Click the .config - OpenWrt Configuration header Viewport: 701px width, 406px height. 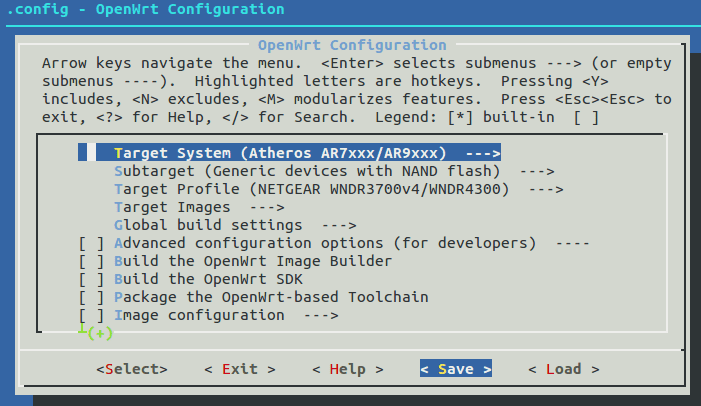click(145, 9)
